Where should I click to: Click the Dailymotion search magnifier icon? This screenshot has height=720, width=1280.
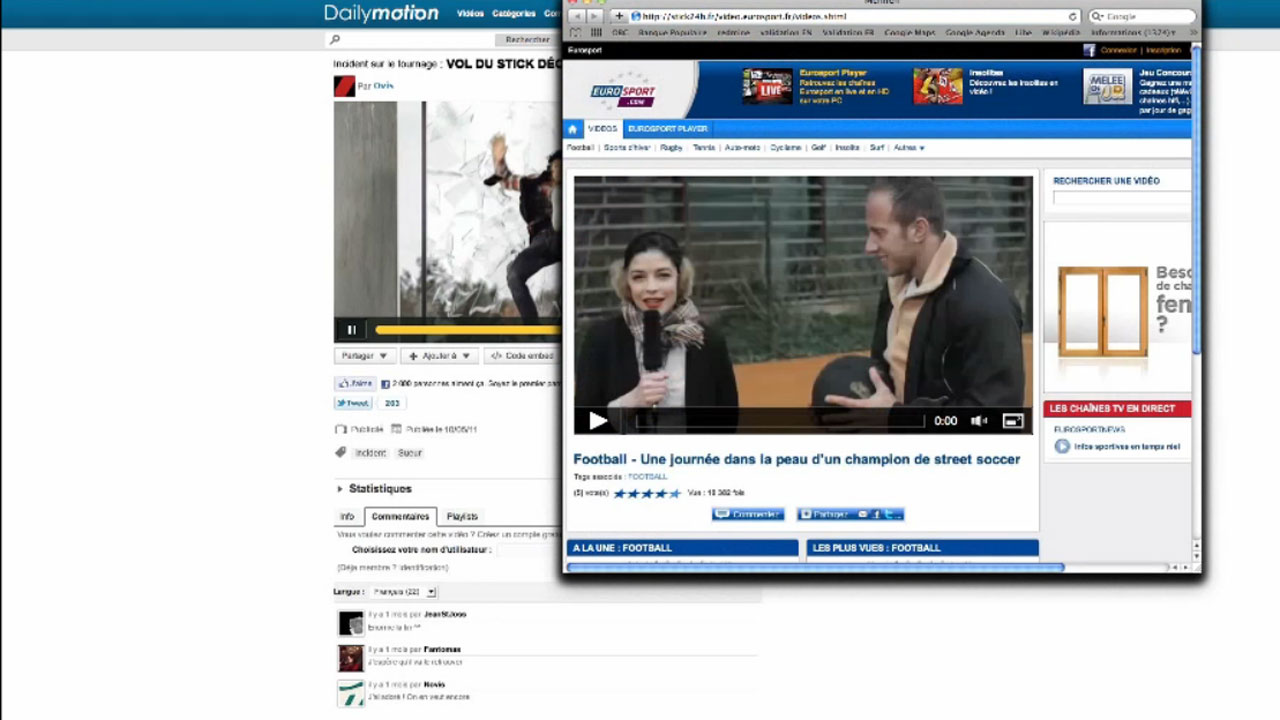(335, 40)
